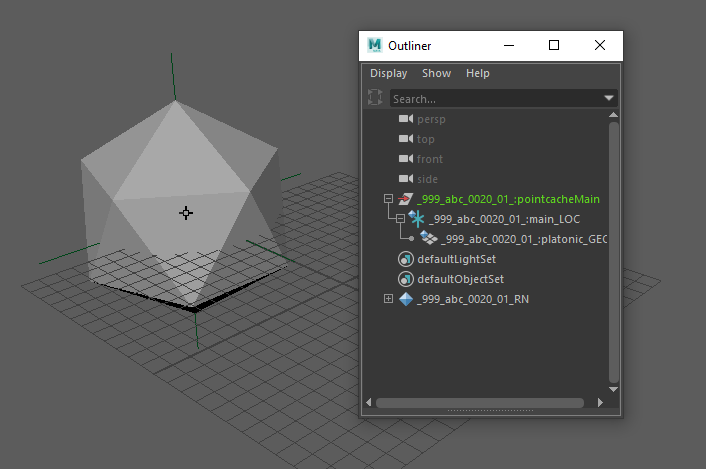This screenshot has height=469, width=706.
Task: Close the Outliner window
Action: [600, 45]
